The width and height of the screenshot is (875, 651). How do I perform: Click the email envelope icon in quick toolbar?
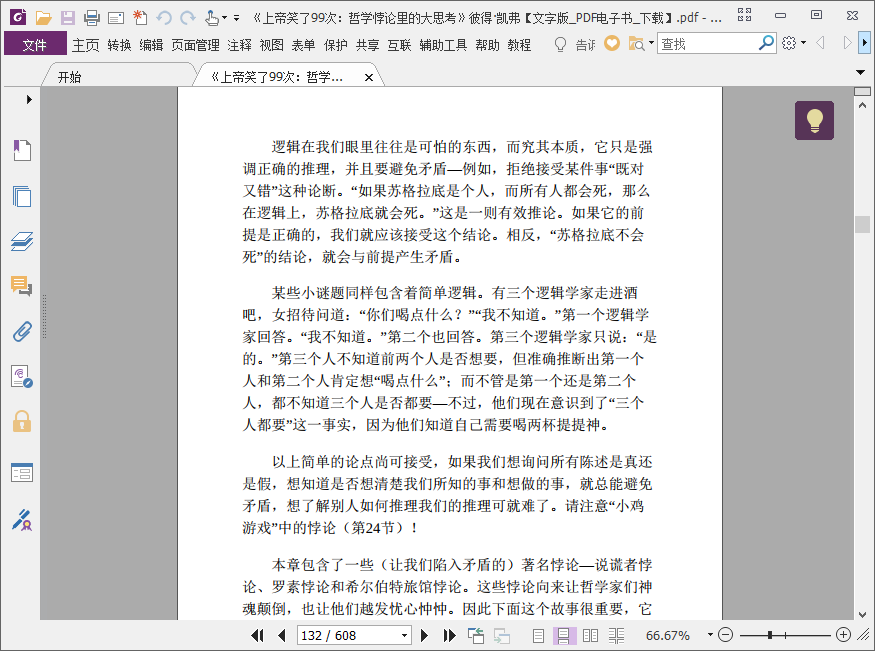(x=116, y=18)
